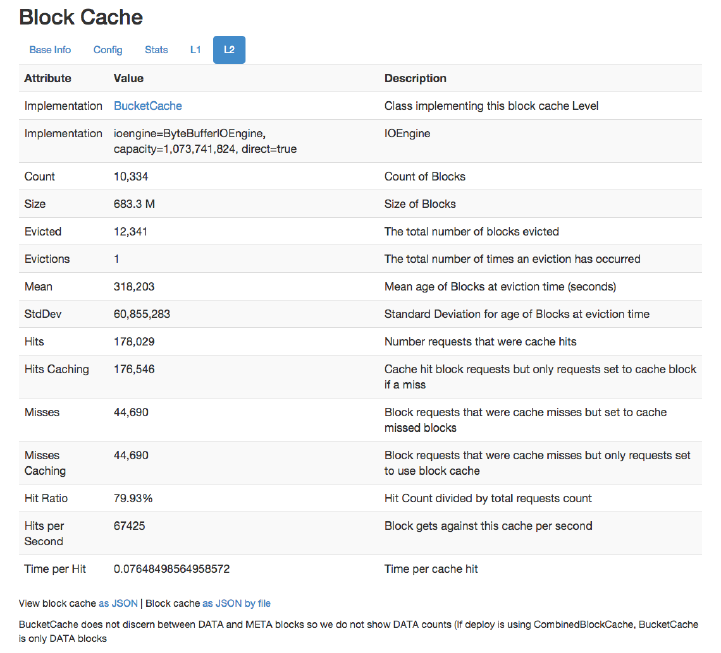This screenshot has height=653, width=721.
Task: Open the Base Info tab
Action: coord(50,49)
